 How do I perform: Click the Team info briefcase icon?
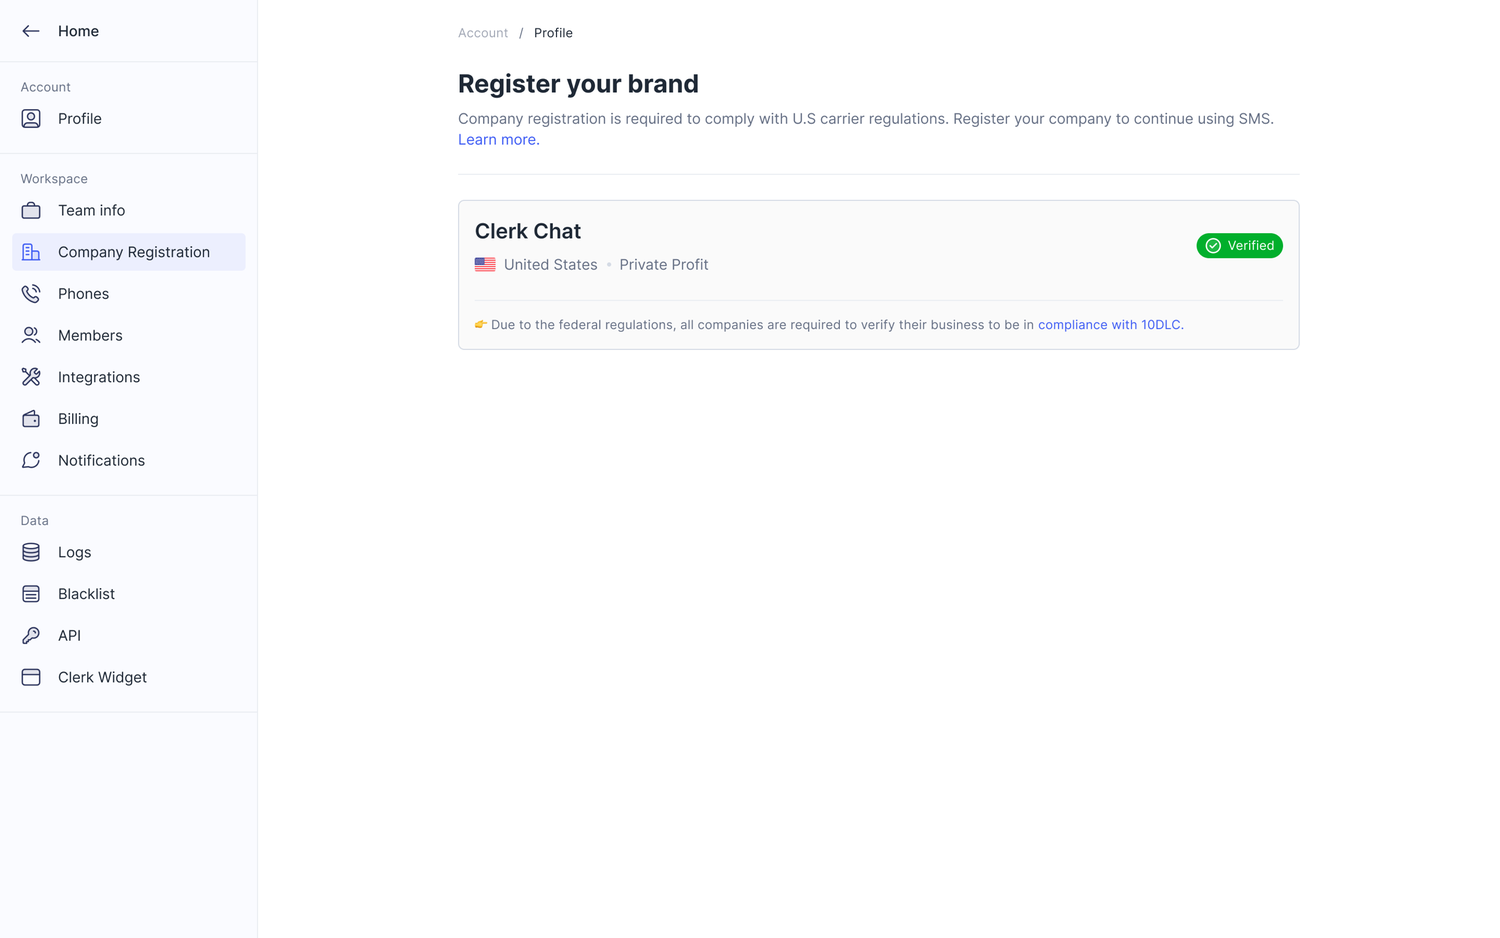(x=31, y=210)
